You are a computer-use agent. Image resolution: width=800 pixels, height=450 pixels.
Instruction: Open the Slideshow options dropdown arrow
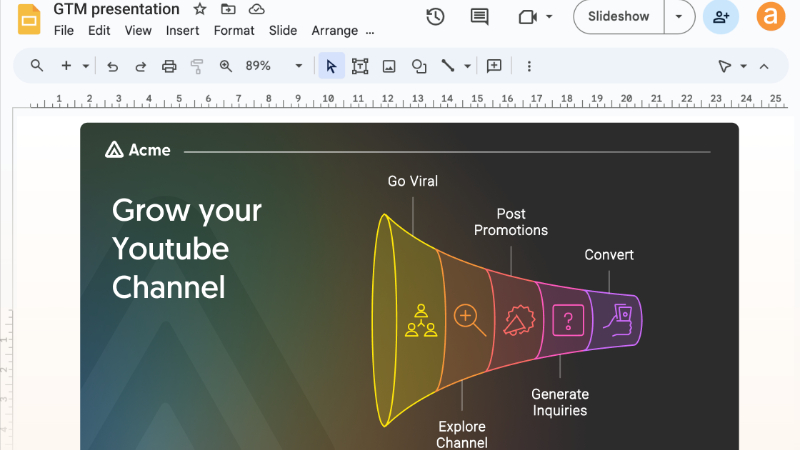679,17
